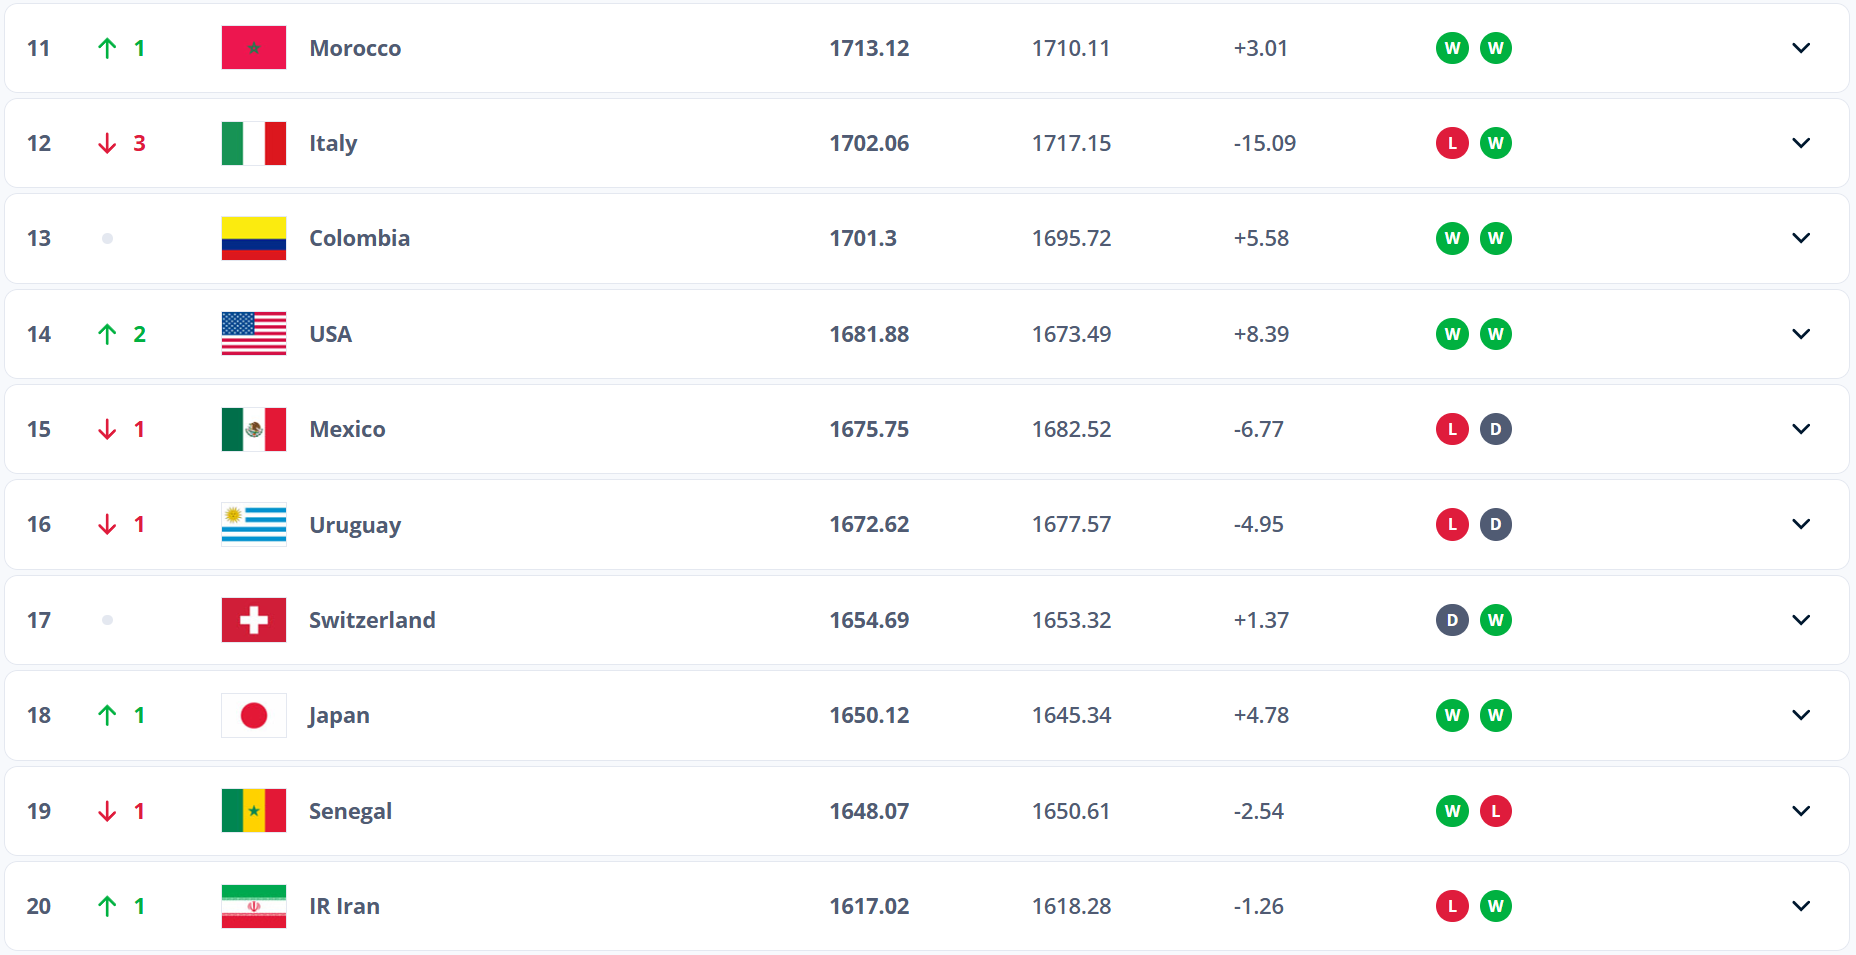Click the Colombia flag icon

[x=253, y=238]
